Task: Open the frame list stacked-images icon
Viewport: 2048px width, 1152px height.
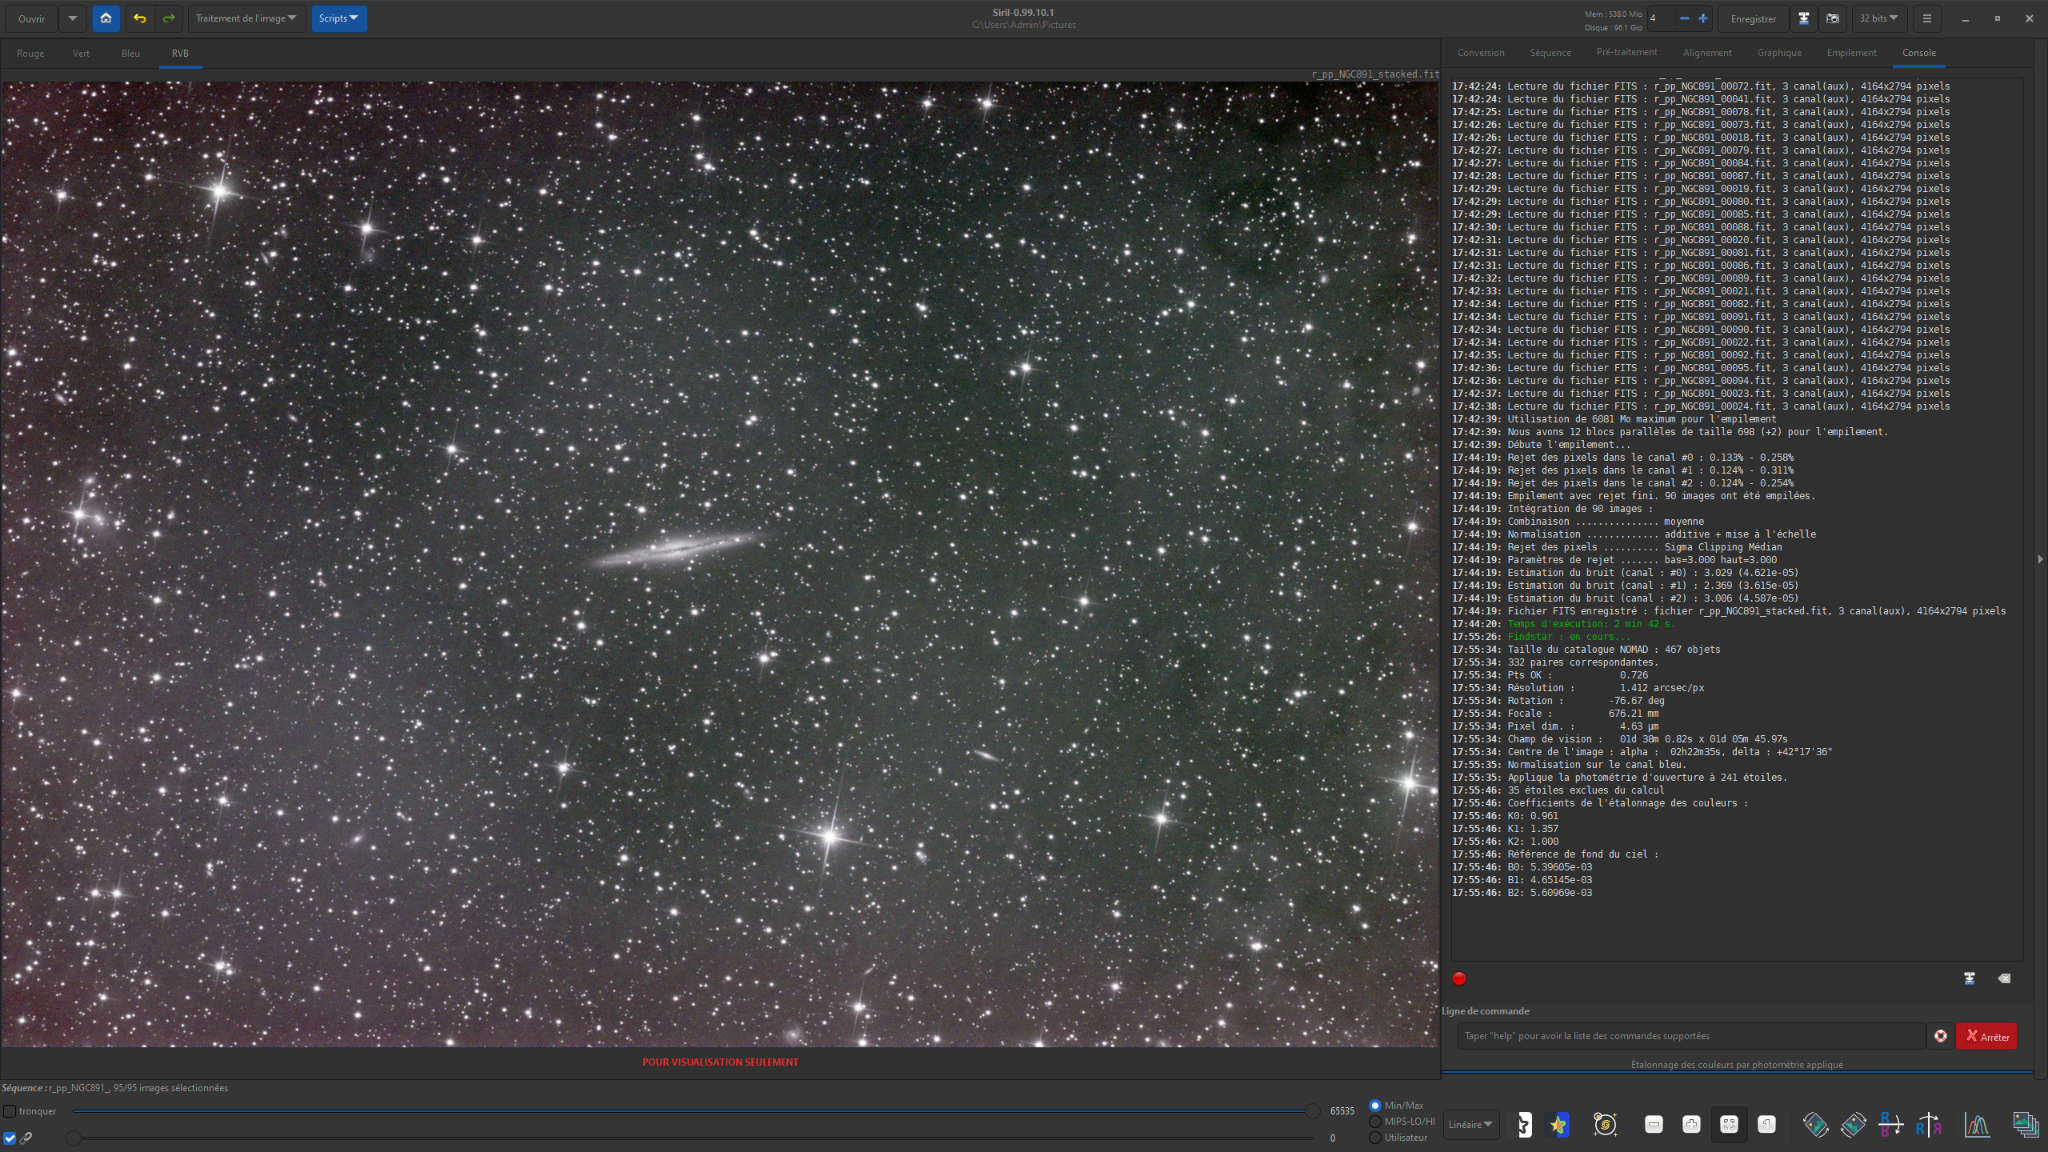Action: click(2025, 1125)
